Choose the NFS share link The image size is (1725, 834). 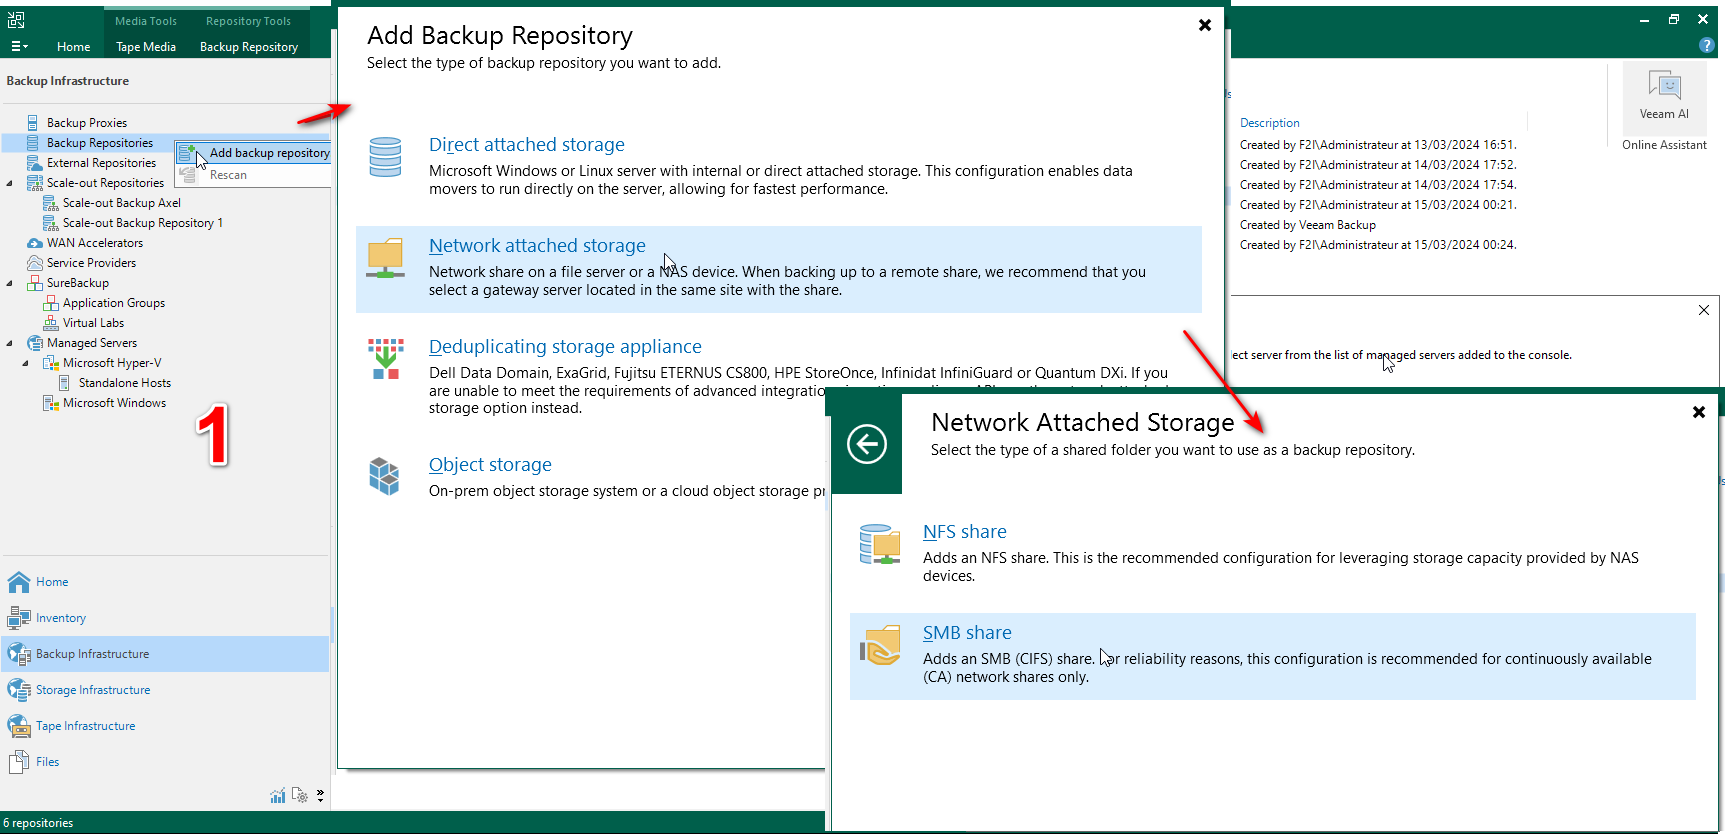(x=965, y=532)
